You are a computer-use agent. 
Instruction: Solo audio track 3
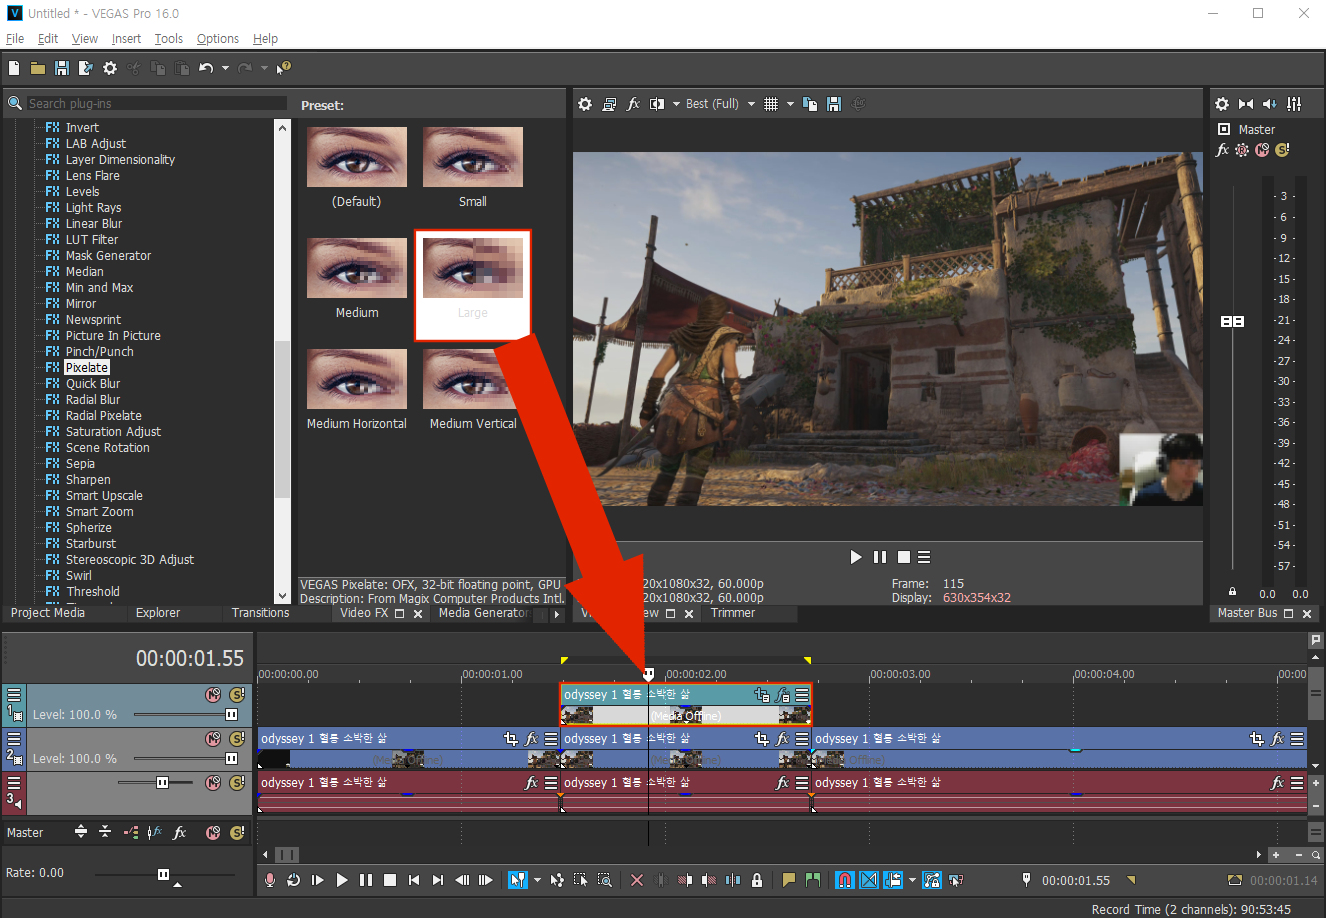click(x=237, y=782)
